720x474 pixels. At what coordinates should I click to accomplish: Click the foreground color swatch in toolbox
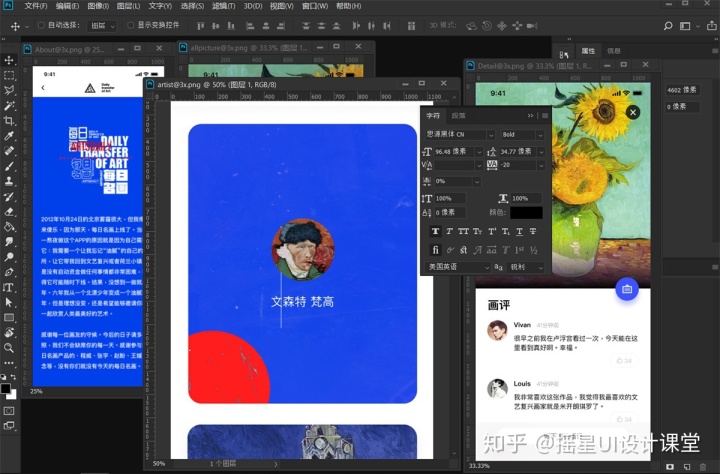6,389
